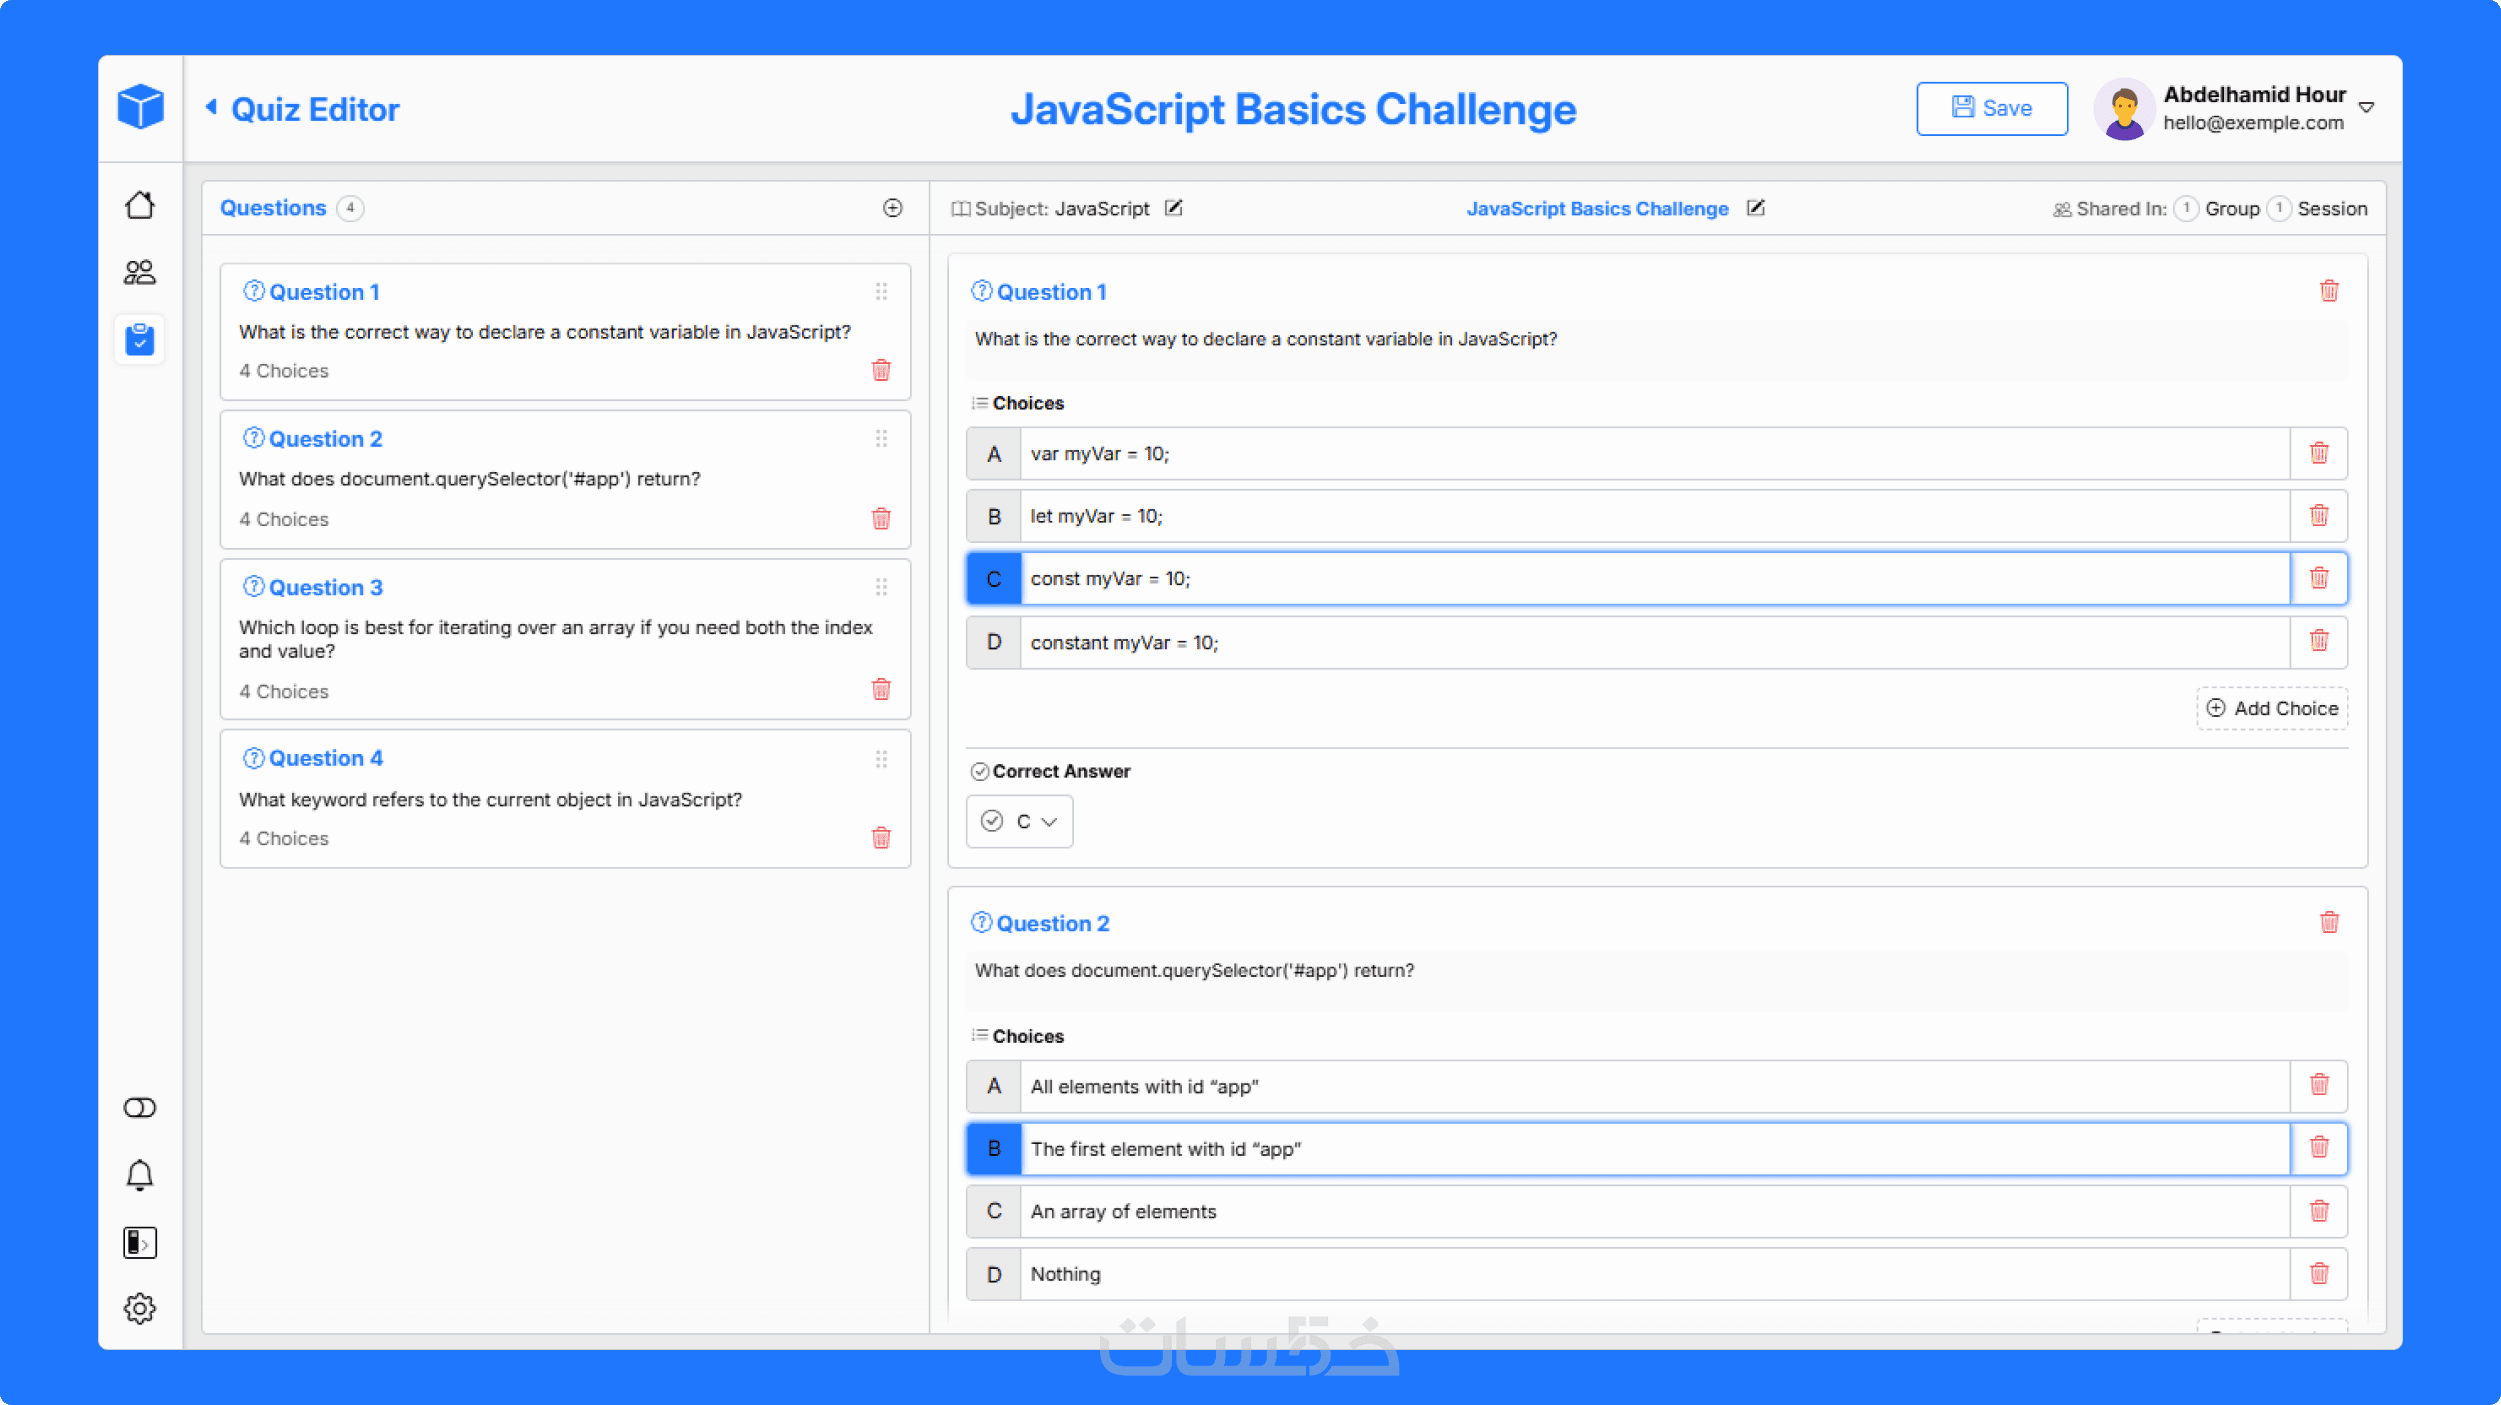Go back via Quiz Editor arrow

211,108
